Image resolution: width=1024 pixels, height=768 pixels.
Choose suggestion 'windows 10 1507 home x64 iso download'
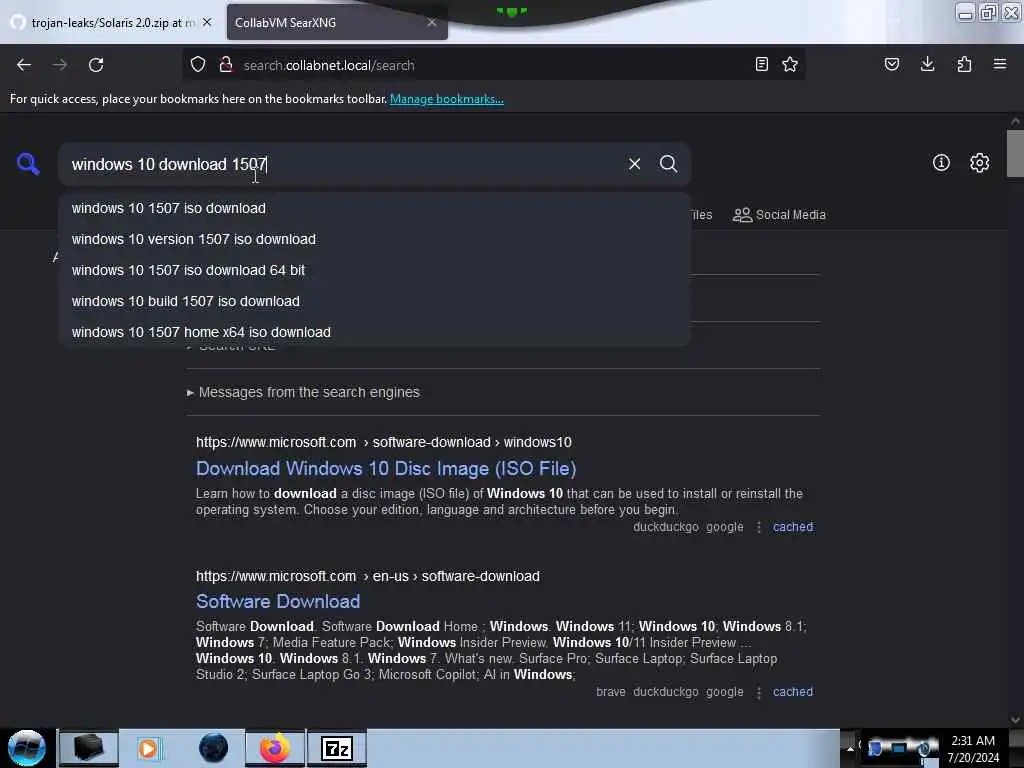click(375, 332)
